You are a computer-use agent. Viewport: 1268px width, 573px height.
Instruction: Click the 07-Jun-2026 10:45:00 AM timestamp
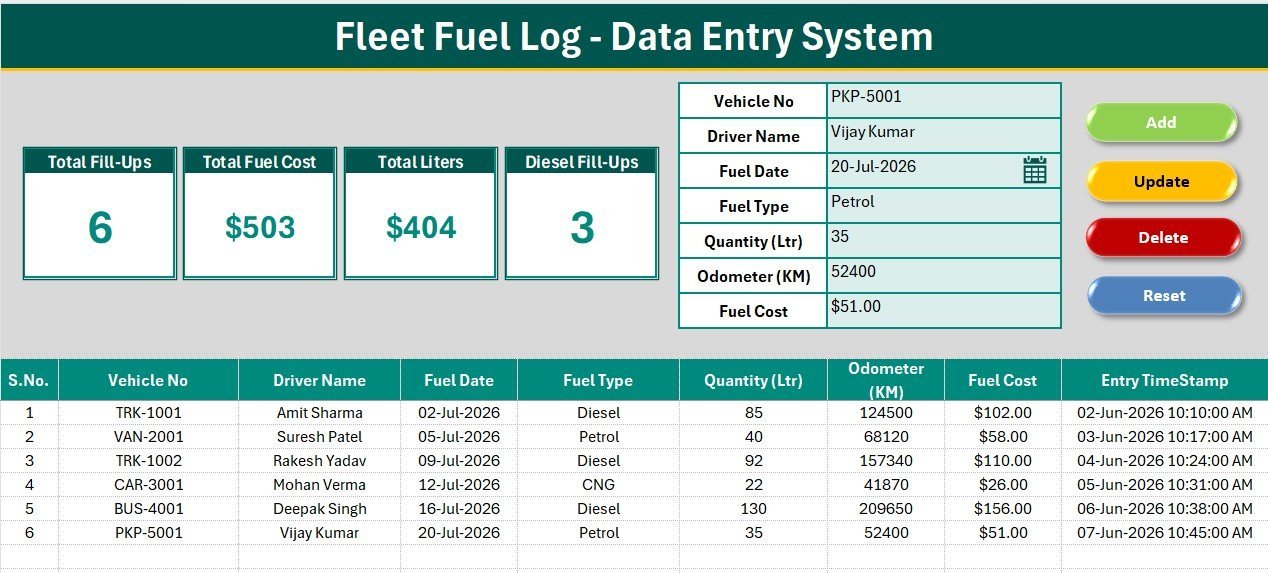click(x=1164, y=532)
